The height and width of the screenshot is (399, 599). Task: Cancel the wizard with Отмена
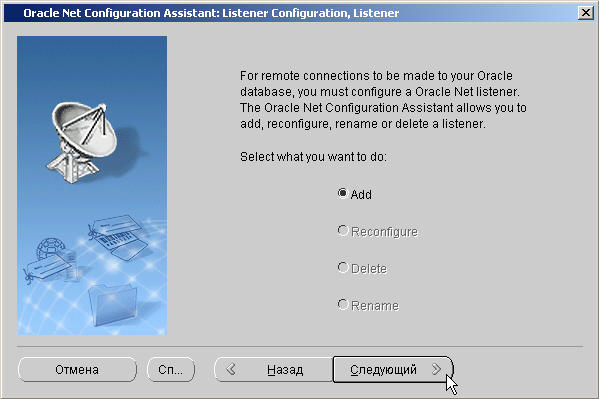point(77,370)
